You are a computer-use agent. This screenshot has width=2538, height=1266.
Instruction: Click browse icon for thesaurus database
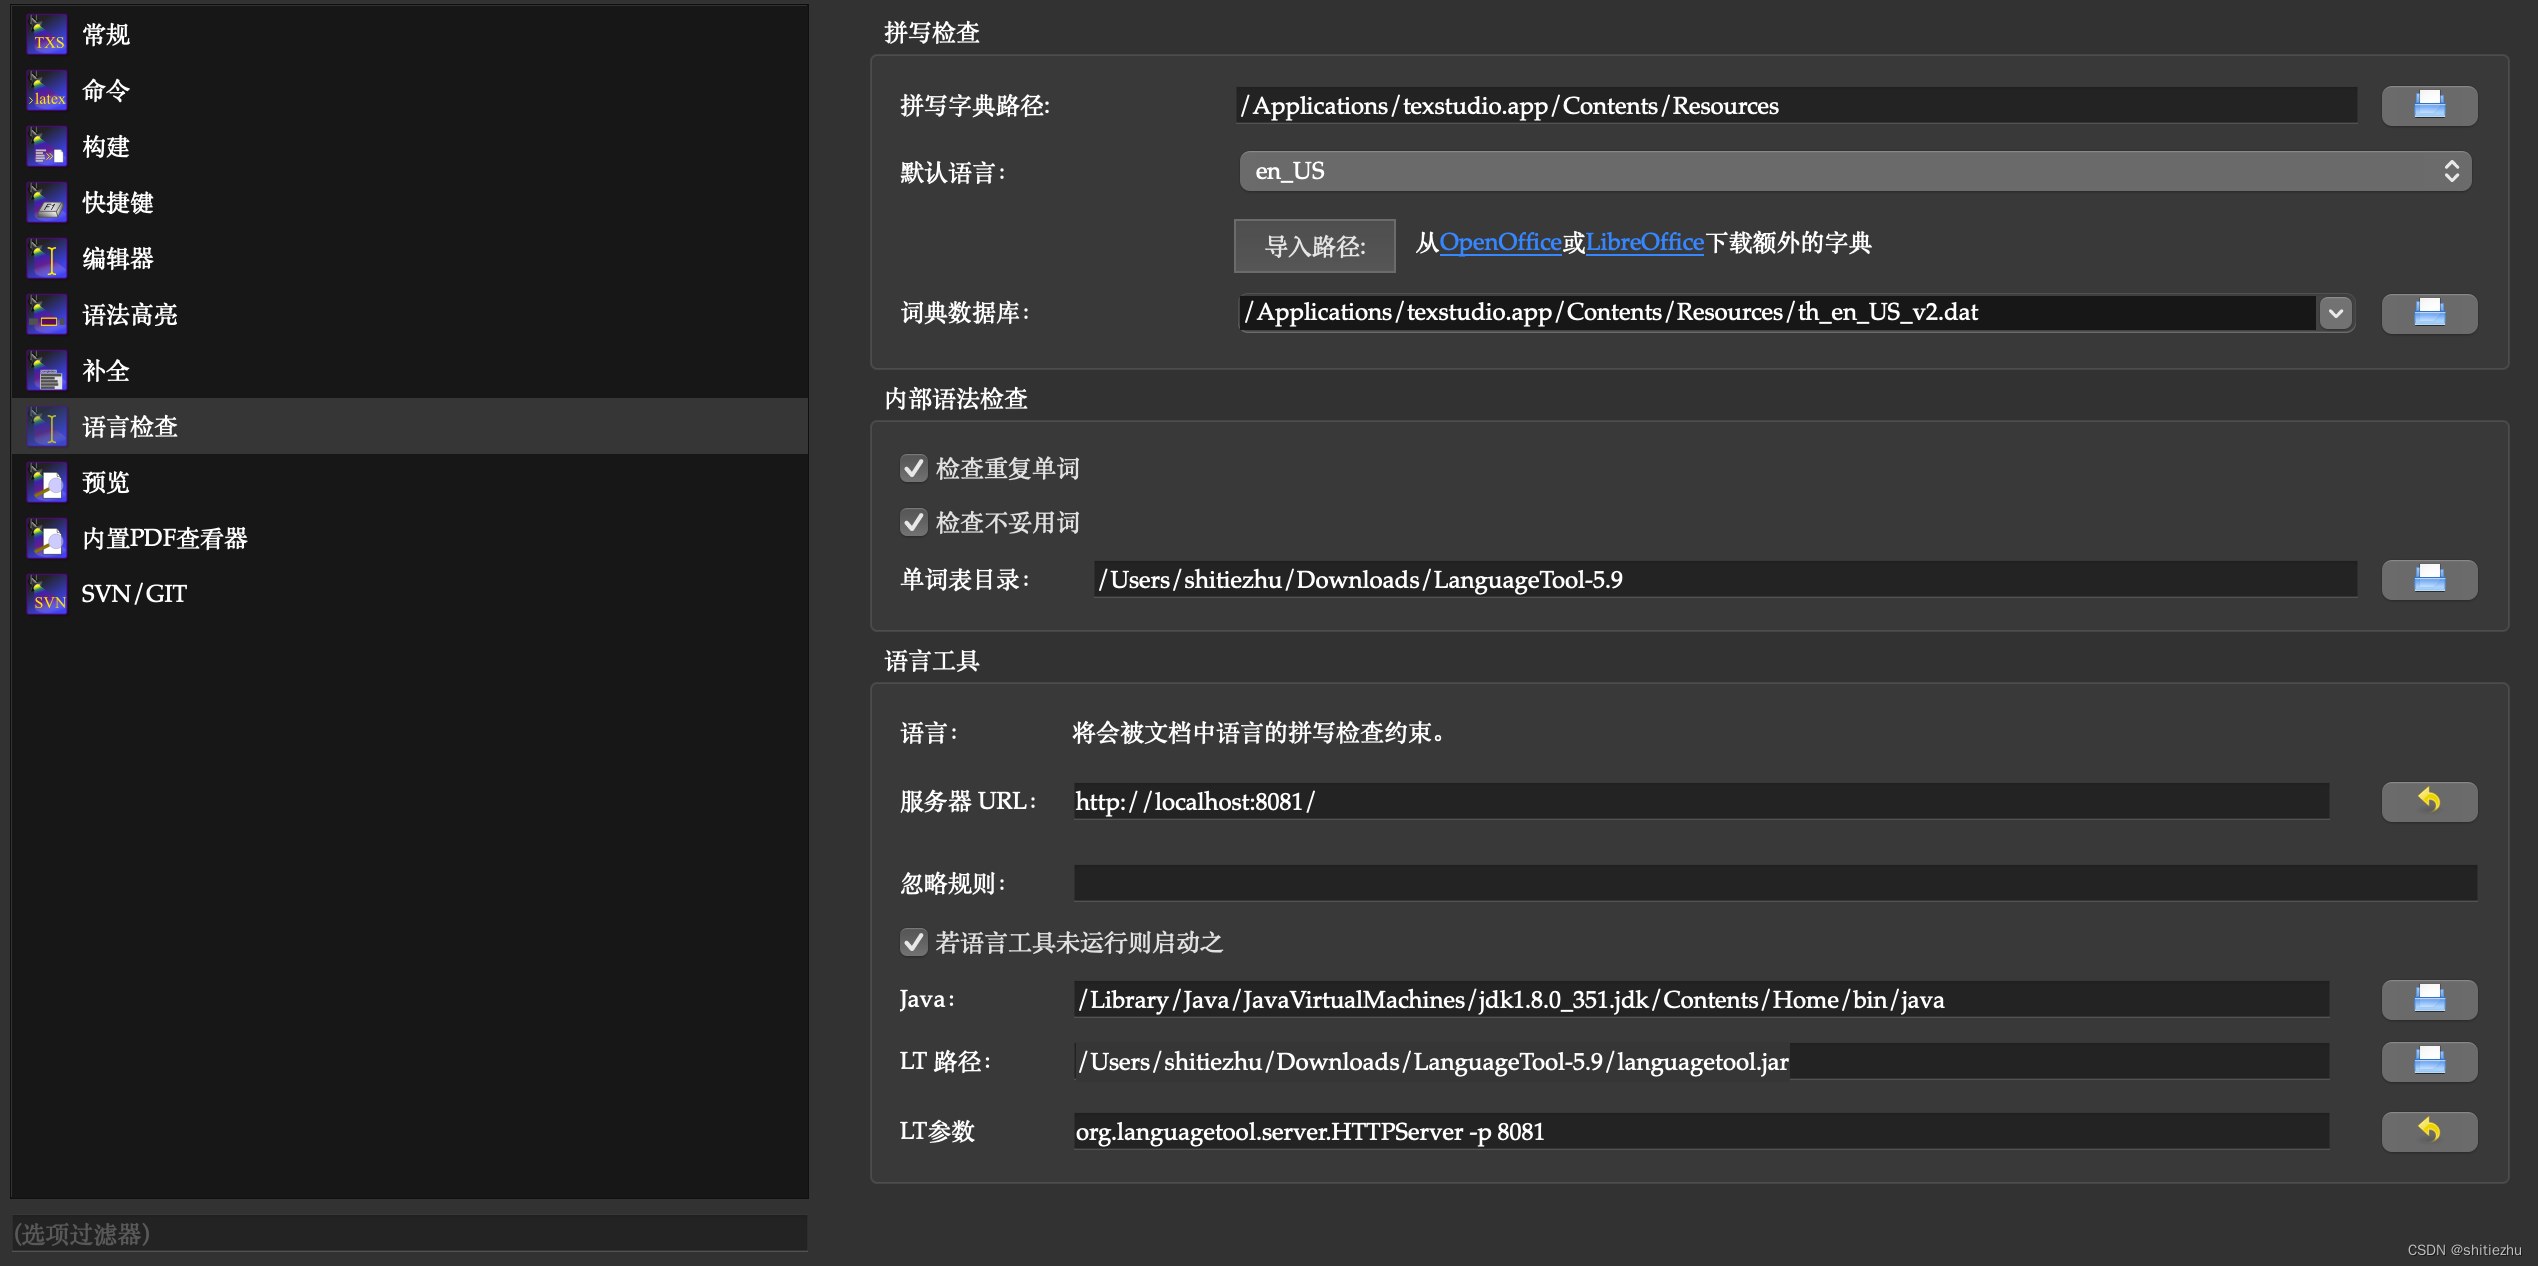click(x=2428, y=313)
